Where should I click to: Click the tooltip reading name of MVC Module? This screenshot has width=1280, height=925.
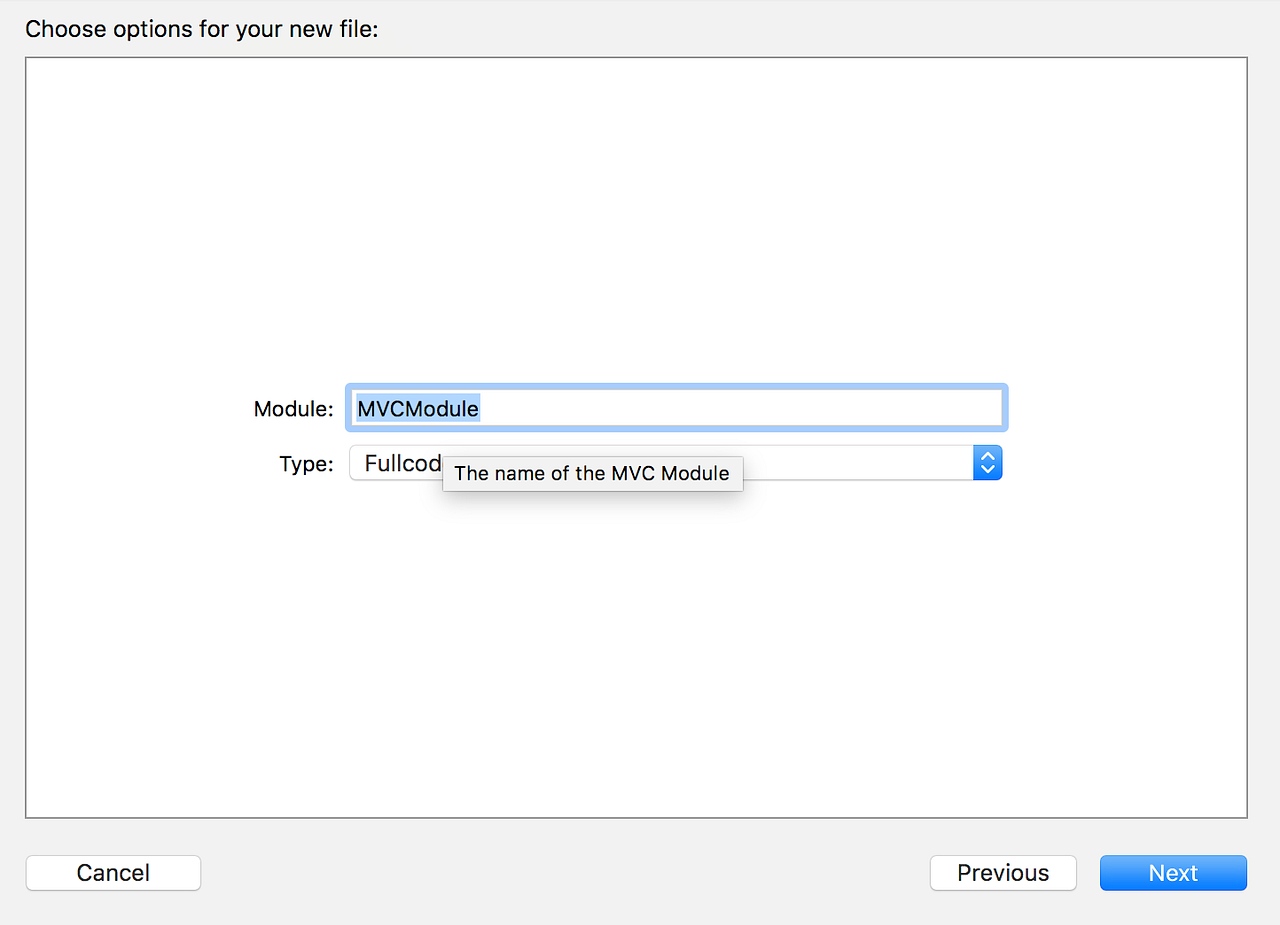[592, 473]
